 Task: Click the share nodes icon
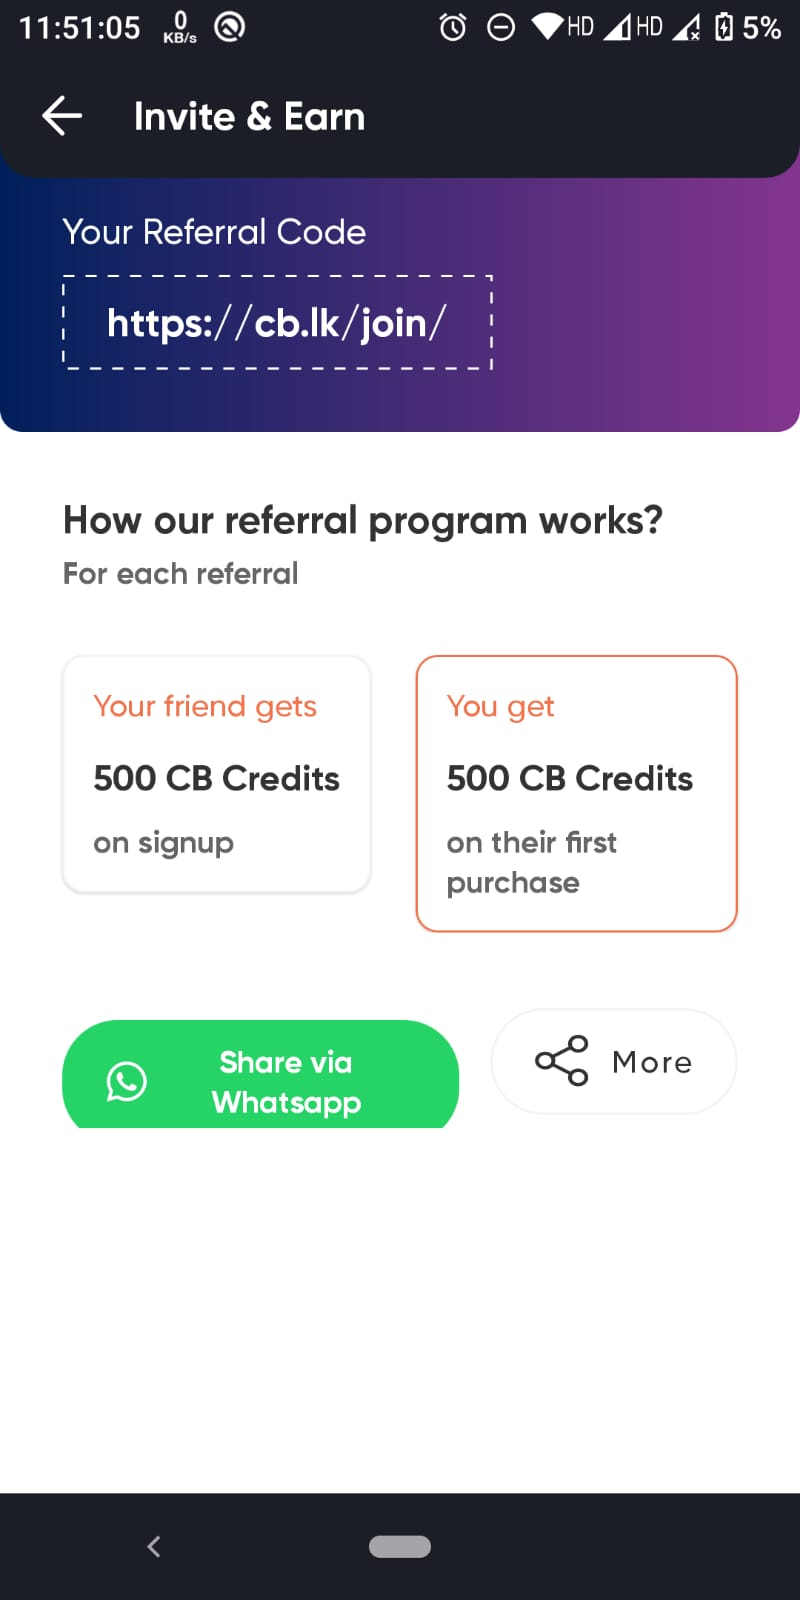(562, 1061)
